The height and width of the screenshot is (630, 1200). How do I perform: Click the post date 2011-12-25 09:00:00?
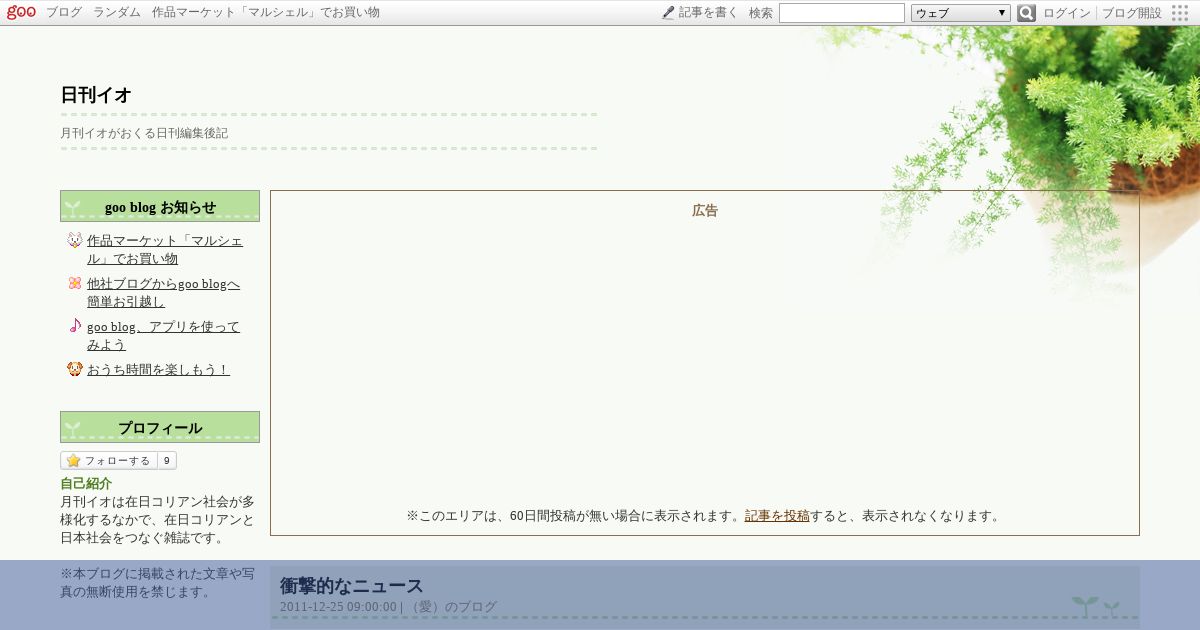click(x=338, y=607)
